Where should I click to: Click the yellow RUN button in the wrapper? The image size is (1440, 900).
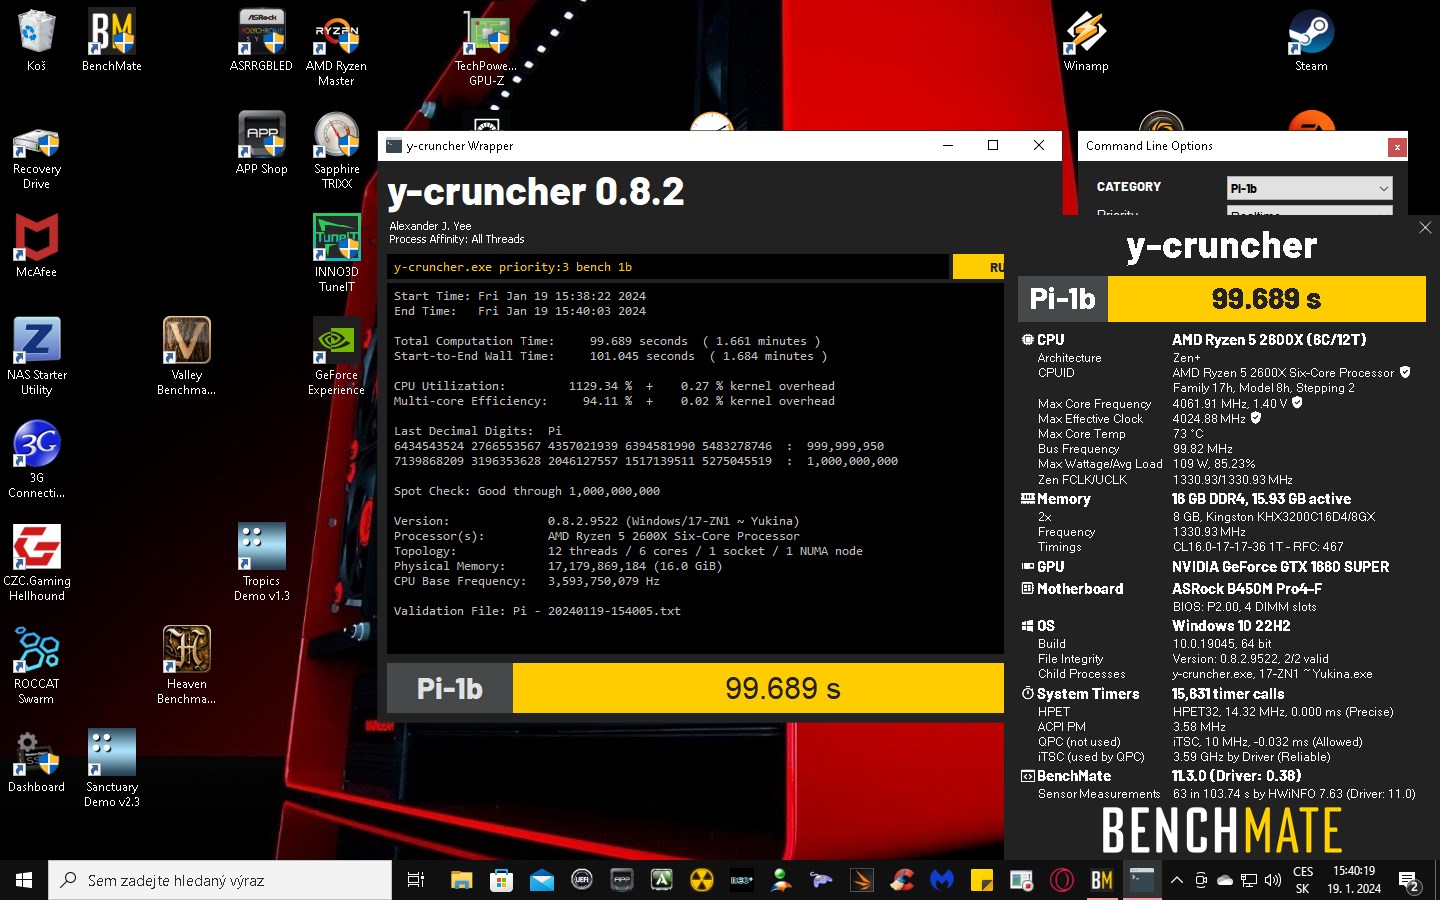tap(979, 267)
